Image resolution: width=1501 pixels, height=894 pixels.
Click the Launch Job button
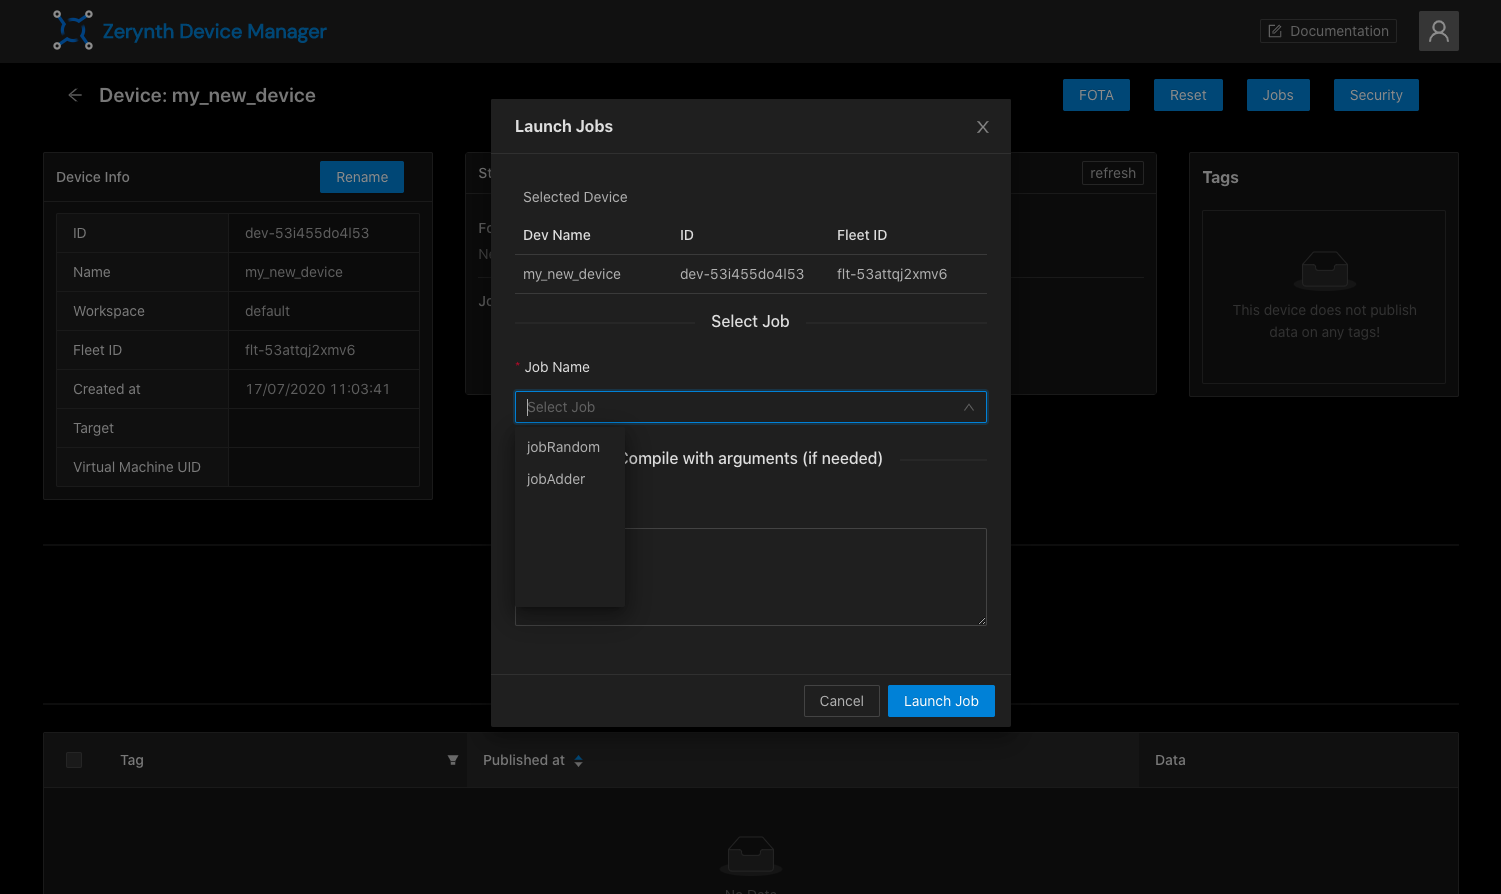[941, 701]
